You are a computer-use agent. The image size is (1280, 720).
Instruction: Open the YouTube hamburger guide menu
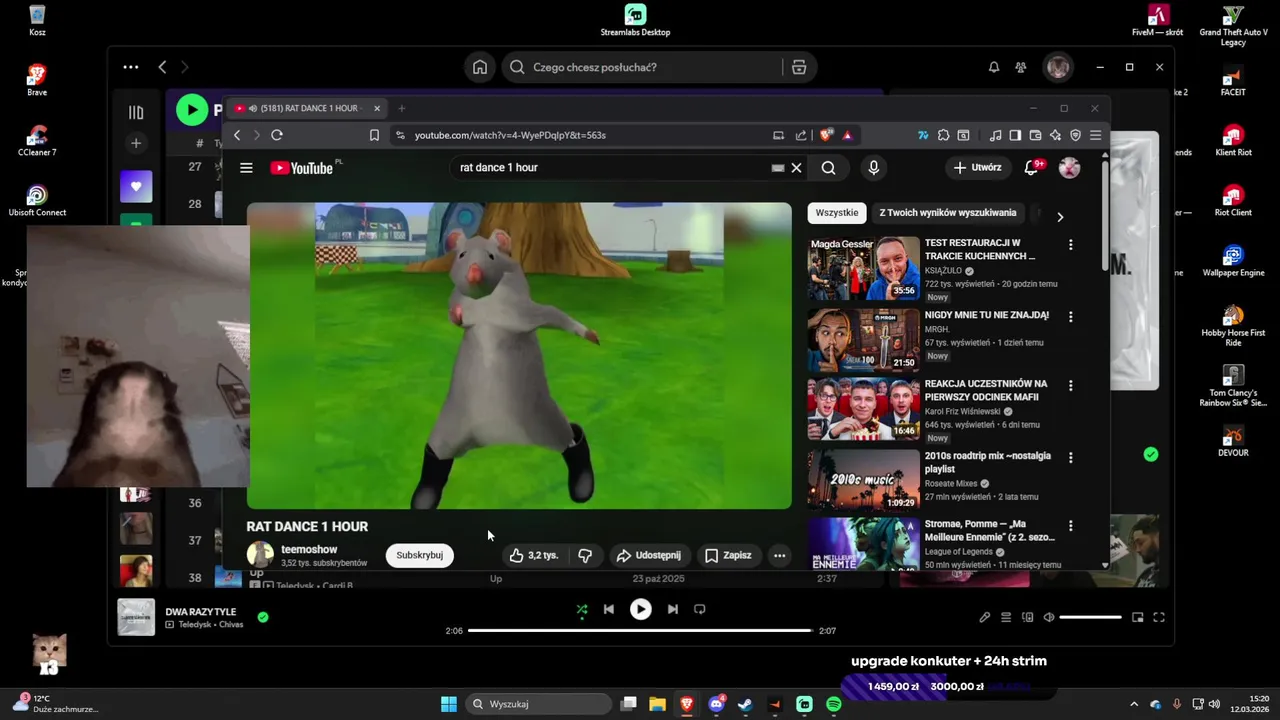[246, 168]
